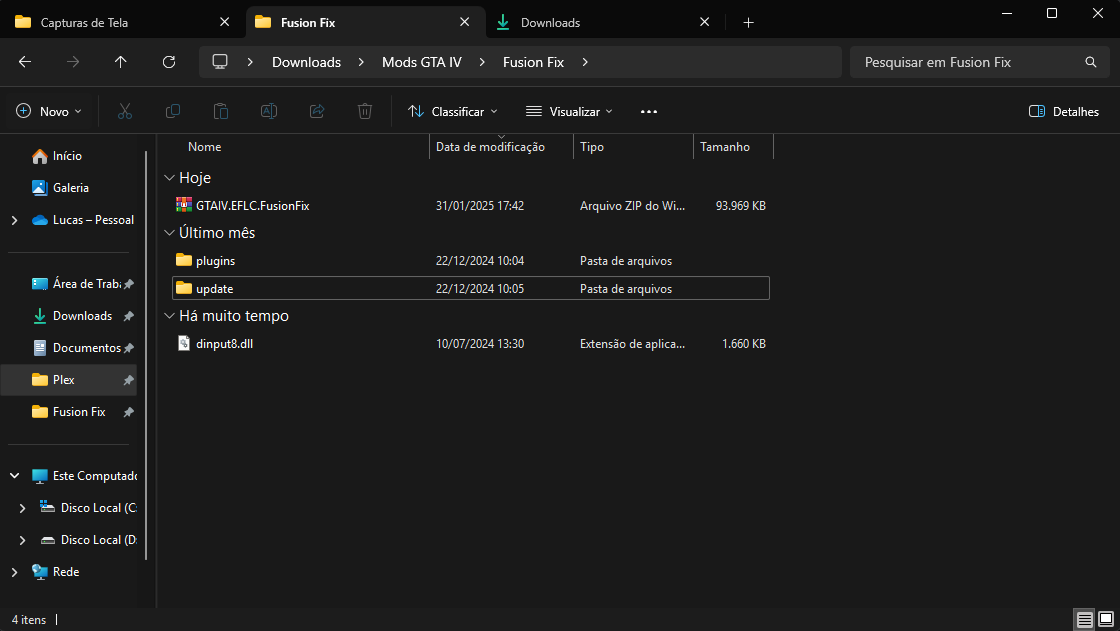This screenshot has height=631, width=1120.
Task: Go up one folder level
Action: pos(121,62)
